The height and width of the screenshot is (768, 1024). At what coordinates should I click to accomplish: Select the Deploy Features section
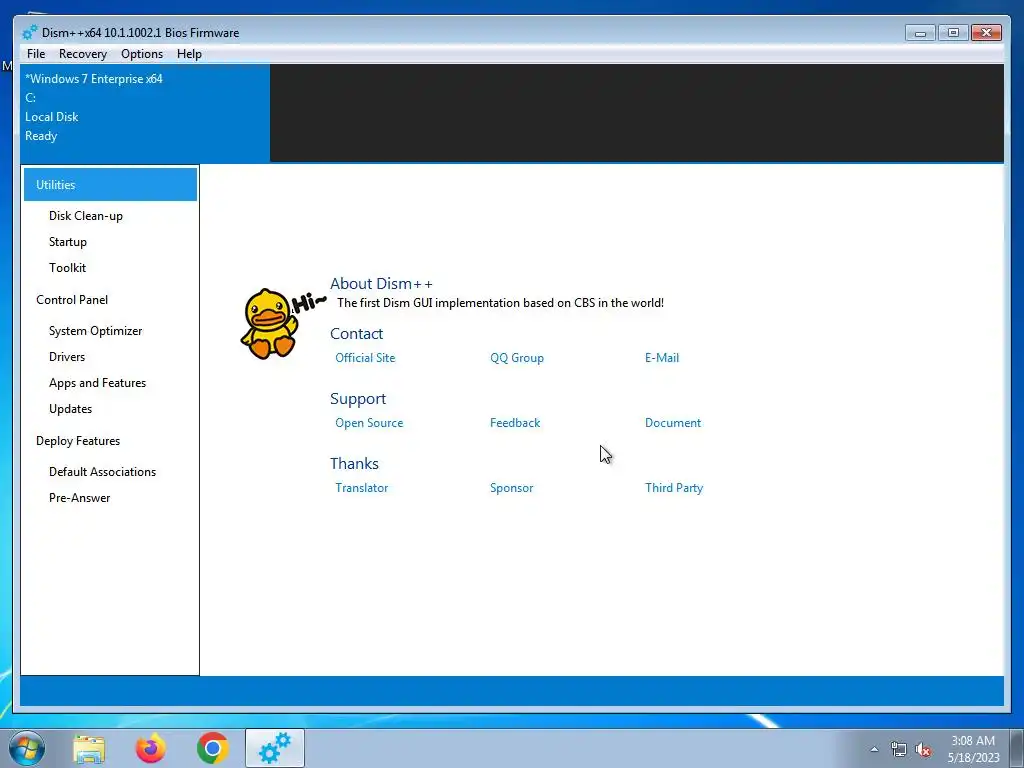78,441
